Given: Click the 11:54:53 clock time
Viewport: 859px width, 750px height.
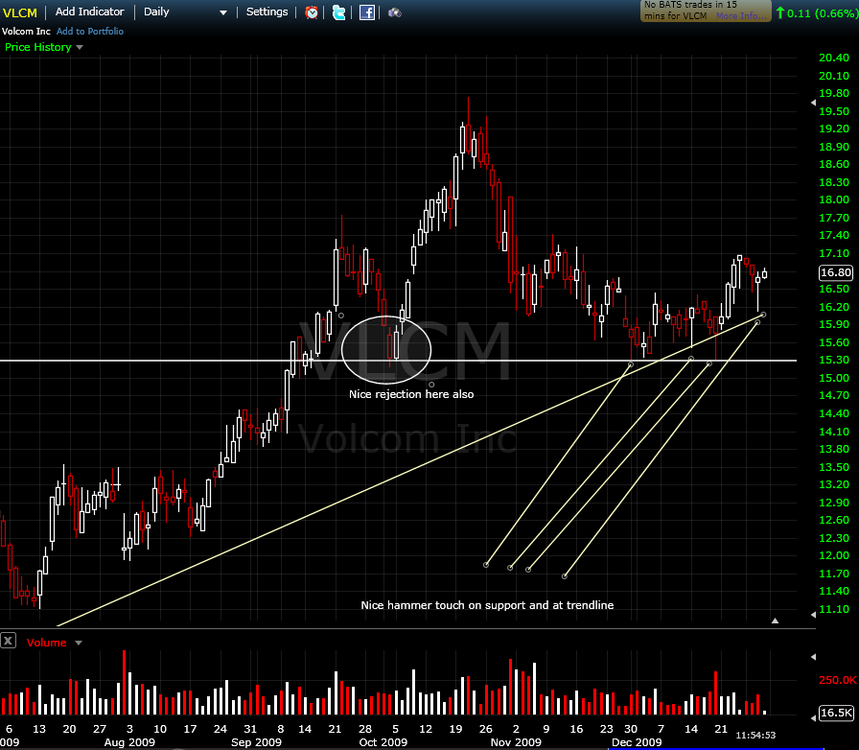Looking at the screenshot, I should 755,735.
